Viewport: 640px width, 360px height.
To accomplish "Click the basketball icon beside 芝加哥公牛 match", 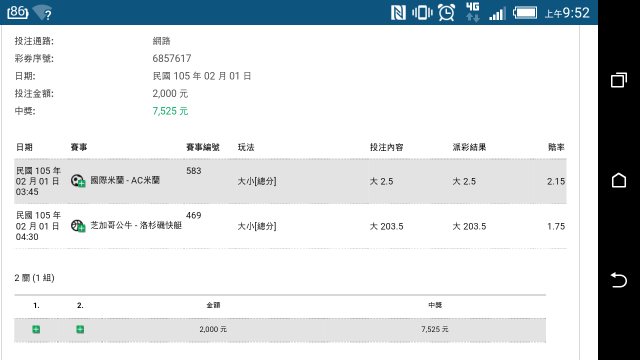I will tap(78, 226).
